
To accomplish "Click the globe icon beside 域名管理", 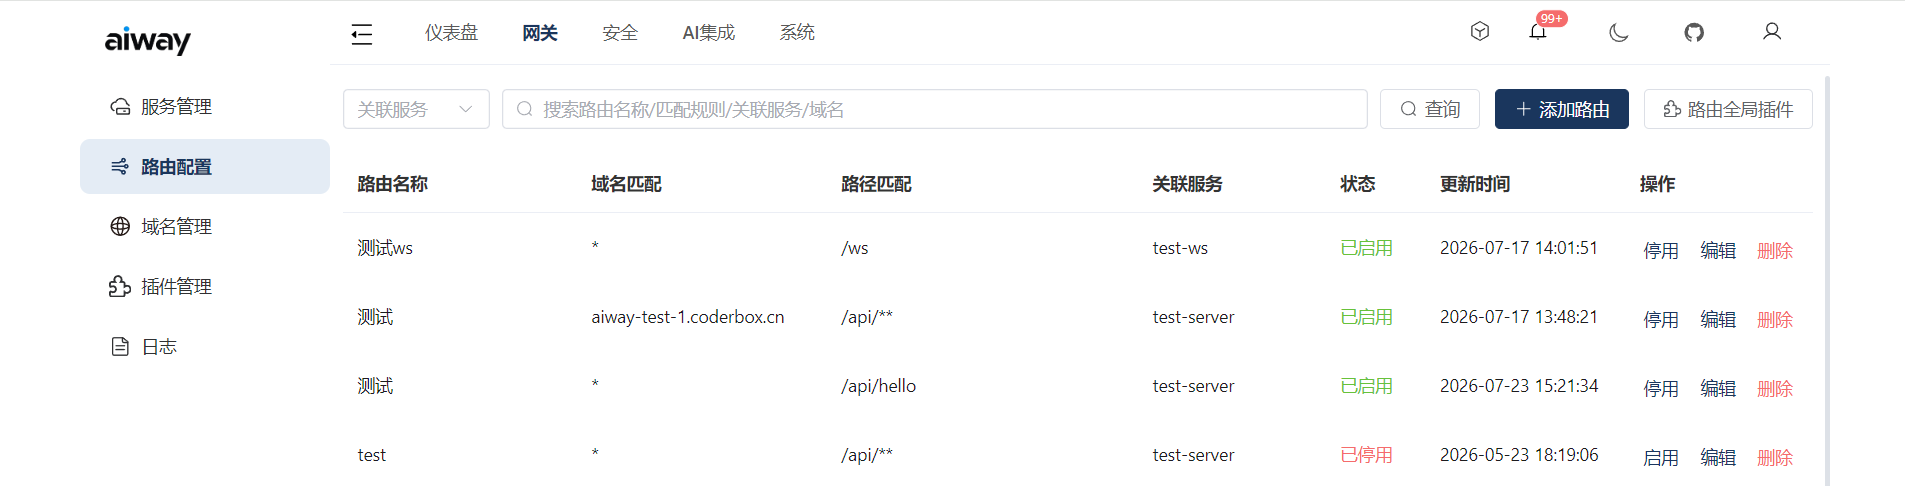I will point(120,226).
